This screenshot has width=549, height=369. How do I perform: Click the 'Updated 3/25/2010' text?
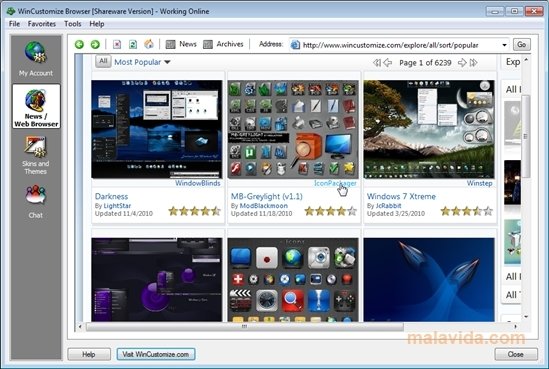pos(396,214)
